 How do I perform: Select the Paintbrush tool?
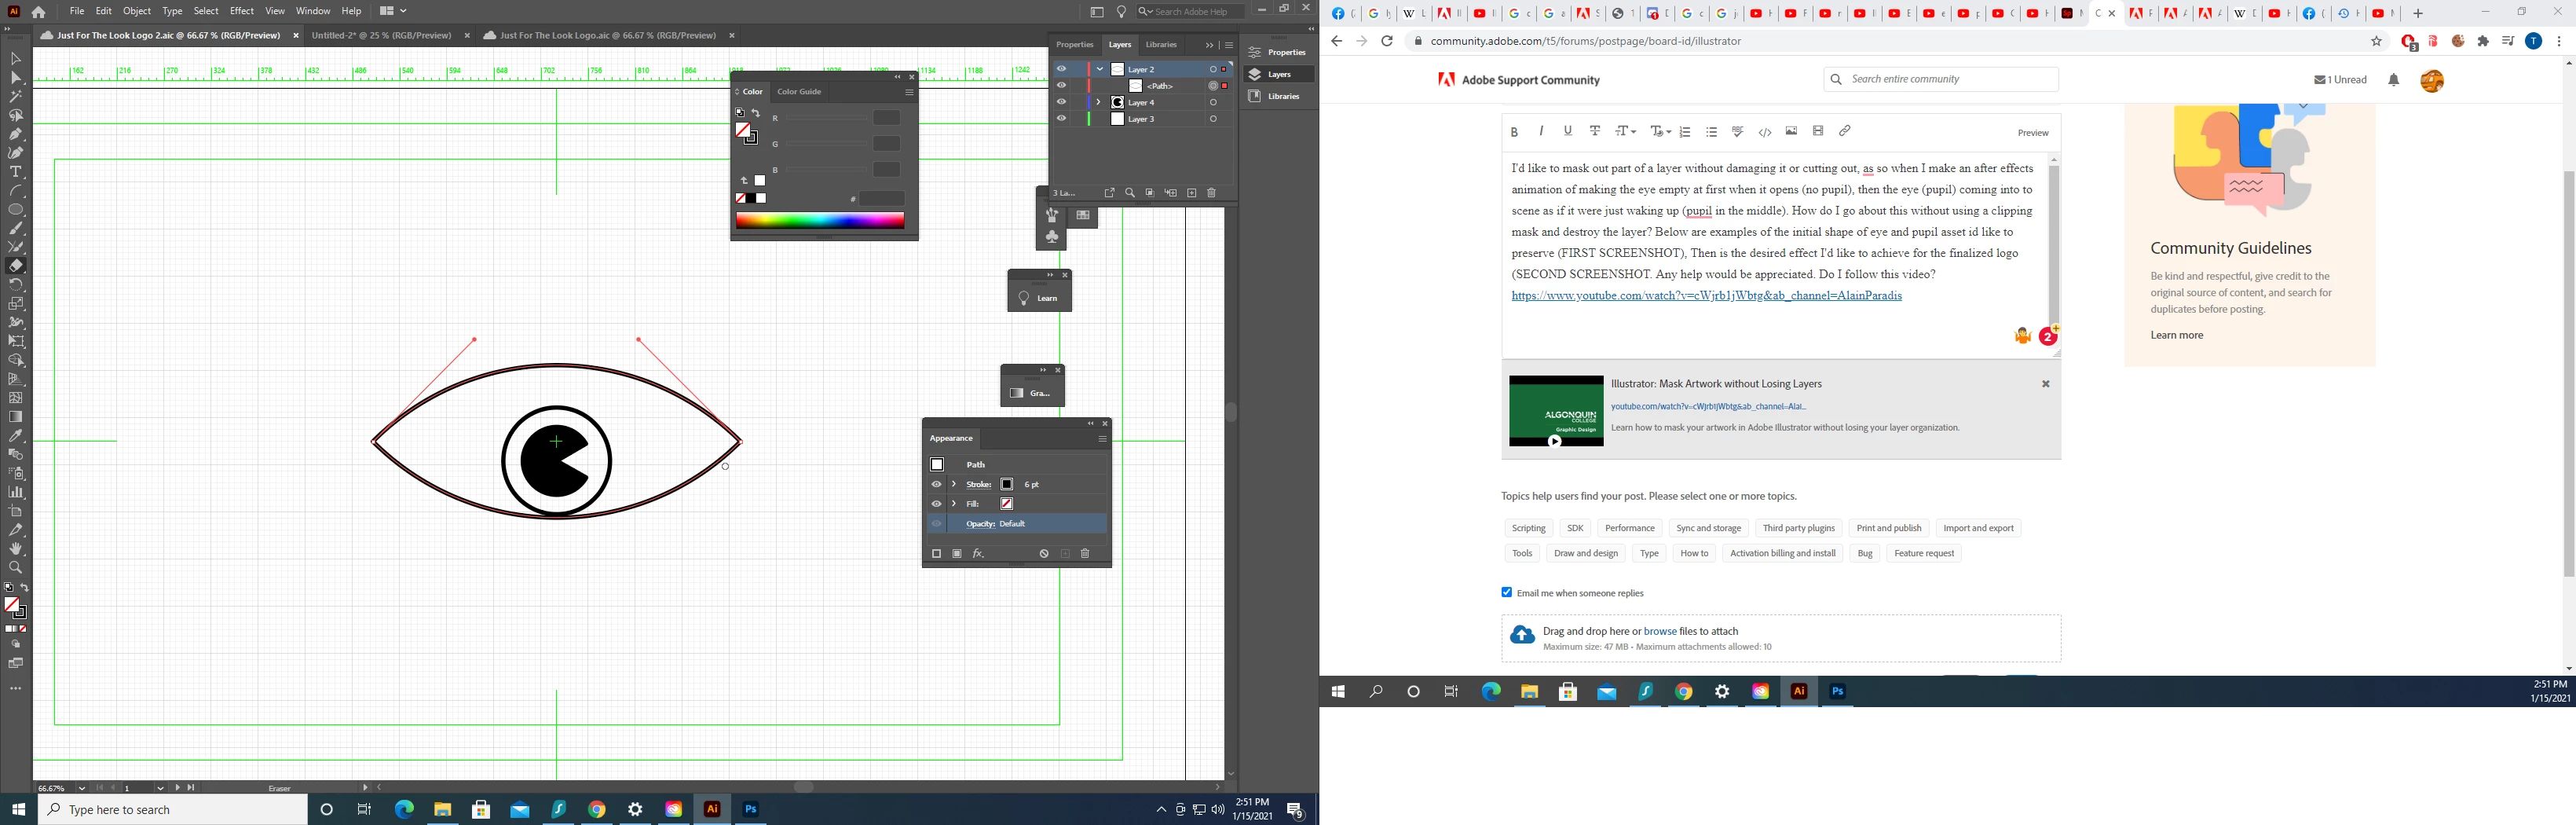tap(15, 229)
